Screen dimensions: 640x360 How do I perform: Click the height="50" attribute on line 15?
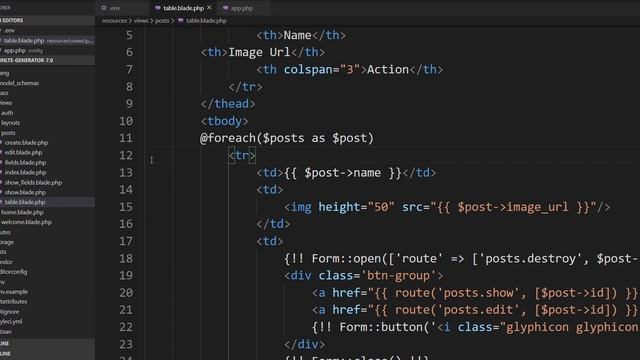(356, 207)
